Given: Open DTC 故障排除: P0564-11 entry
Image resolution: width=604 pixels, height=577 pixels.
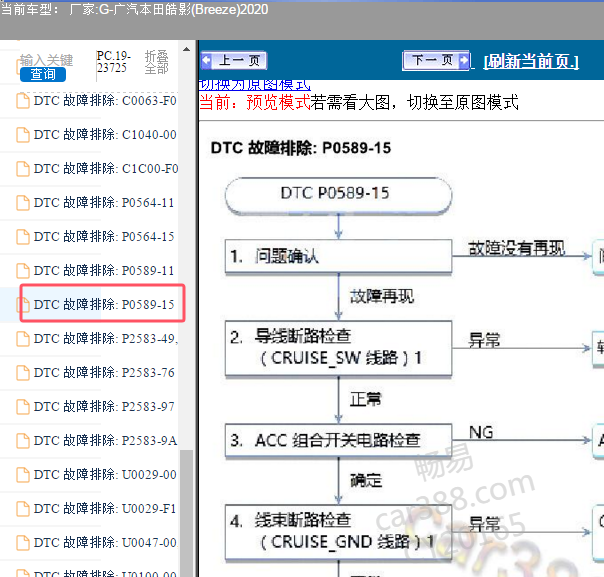Looking at the screenshot, I should [104, 203].
